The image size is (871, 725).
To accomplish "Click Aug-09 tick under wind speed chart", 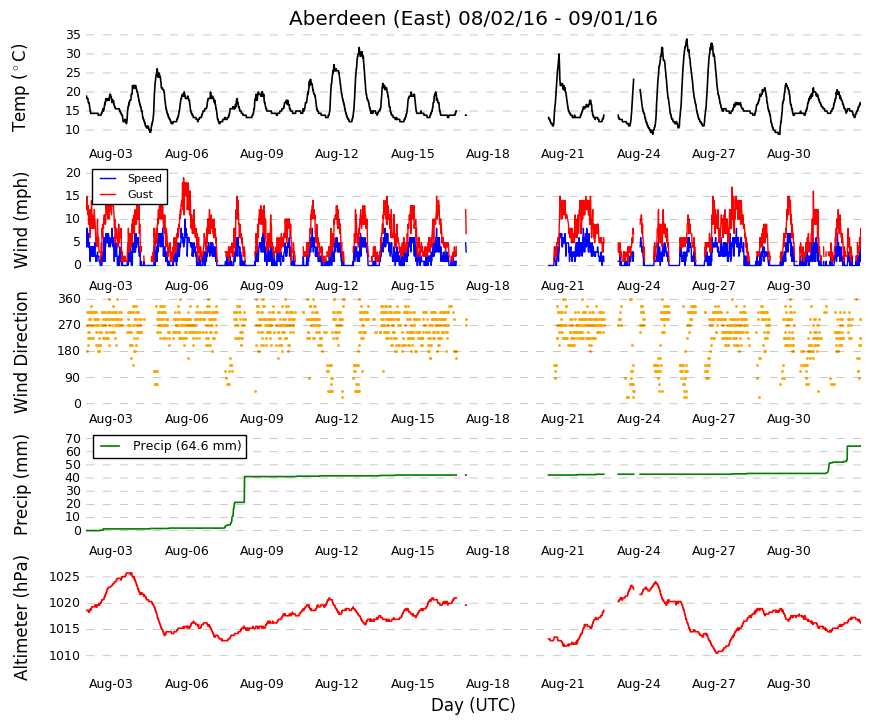I will tap(261, 286).
